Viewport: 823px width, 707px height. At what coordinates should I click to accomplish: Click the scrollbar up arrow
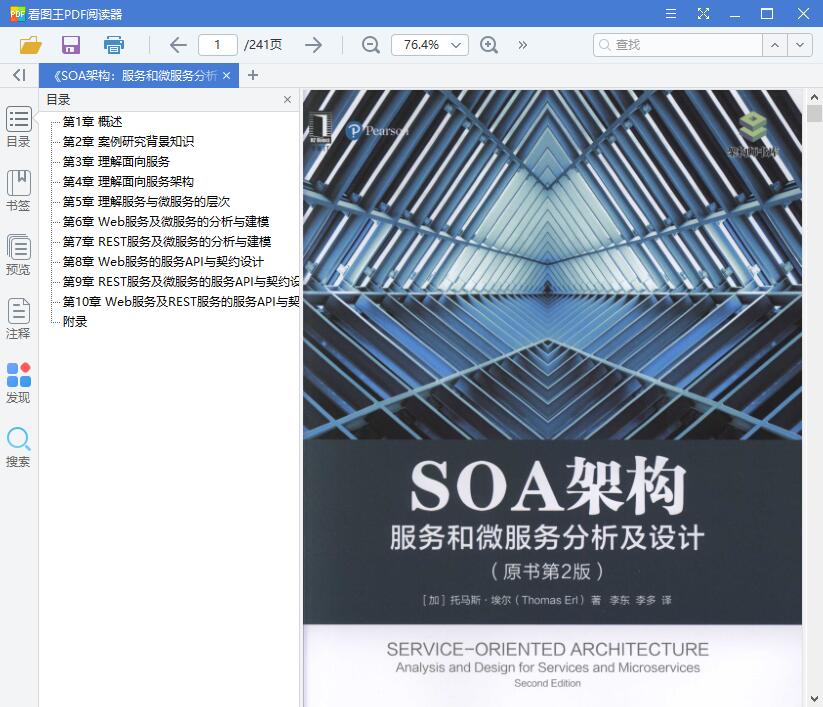pyautogui.click(x=814, y=97)
